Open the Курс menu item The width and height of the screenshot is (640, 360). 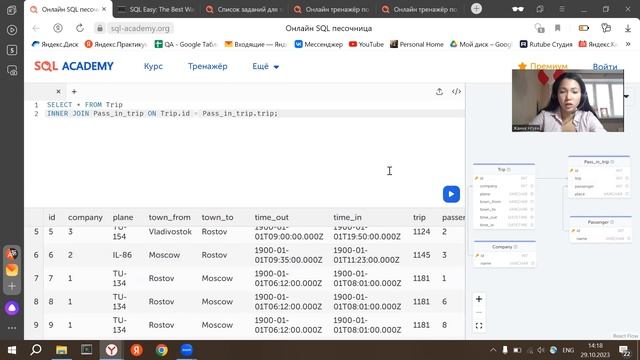point(153,66)
